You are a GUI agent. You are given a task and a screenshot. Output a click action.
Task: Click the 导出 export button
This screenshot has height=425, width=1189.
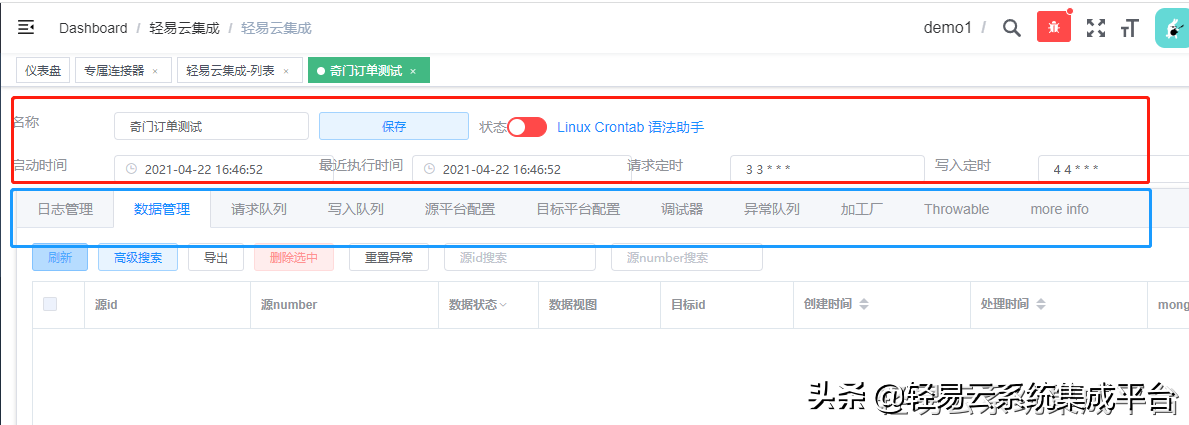pyautogui.click(x=216, y=257)
